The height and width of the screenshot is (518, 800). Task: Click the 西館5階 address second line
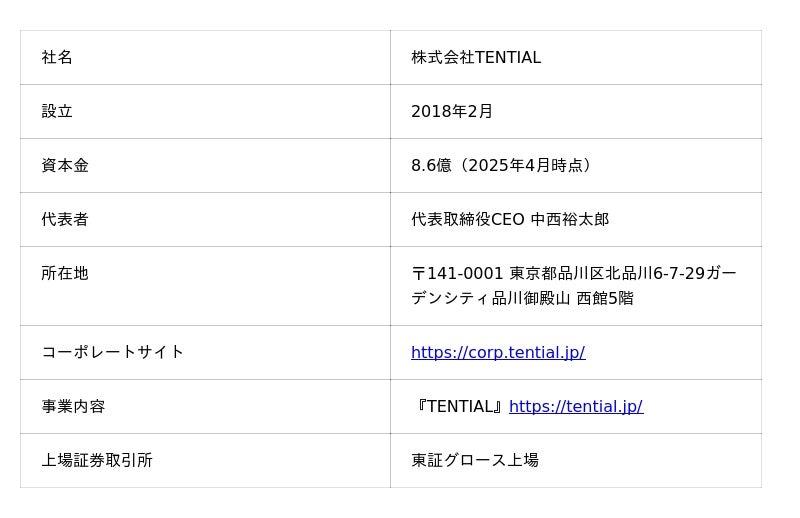pos(604,298)
